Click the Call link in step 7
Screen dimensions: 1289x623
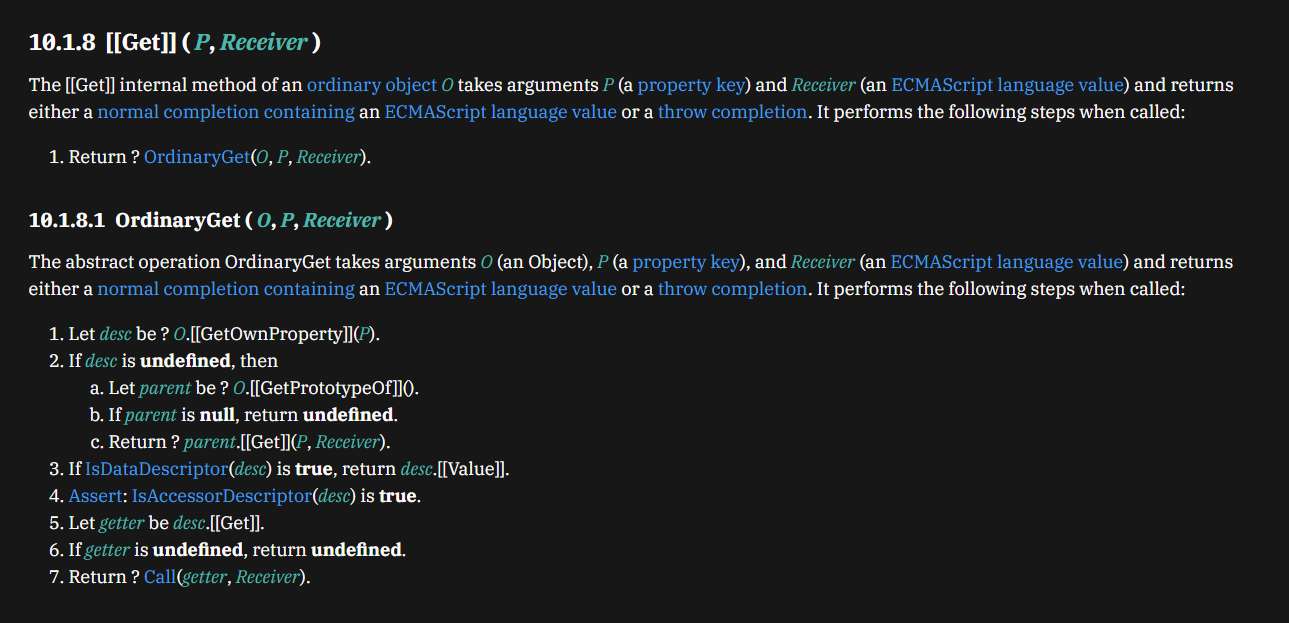pyautogui.click(x=159, y=577)
